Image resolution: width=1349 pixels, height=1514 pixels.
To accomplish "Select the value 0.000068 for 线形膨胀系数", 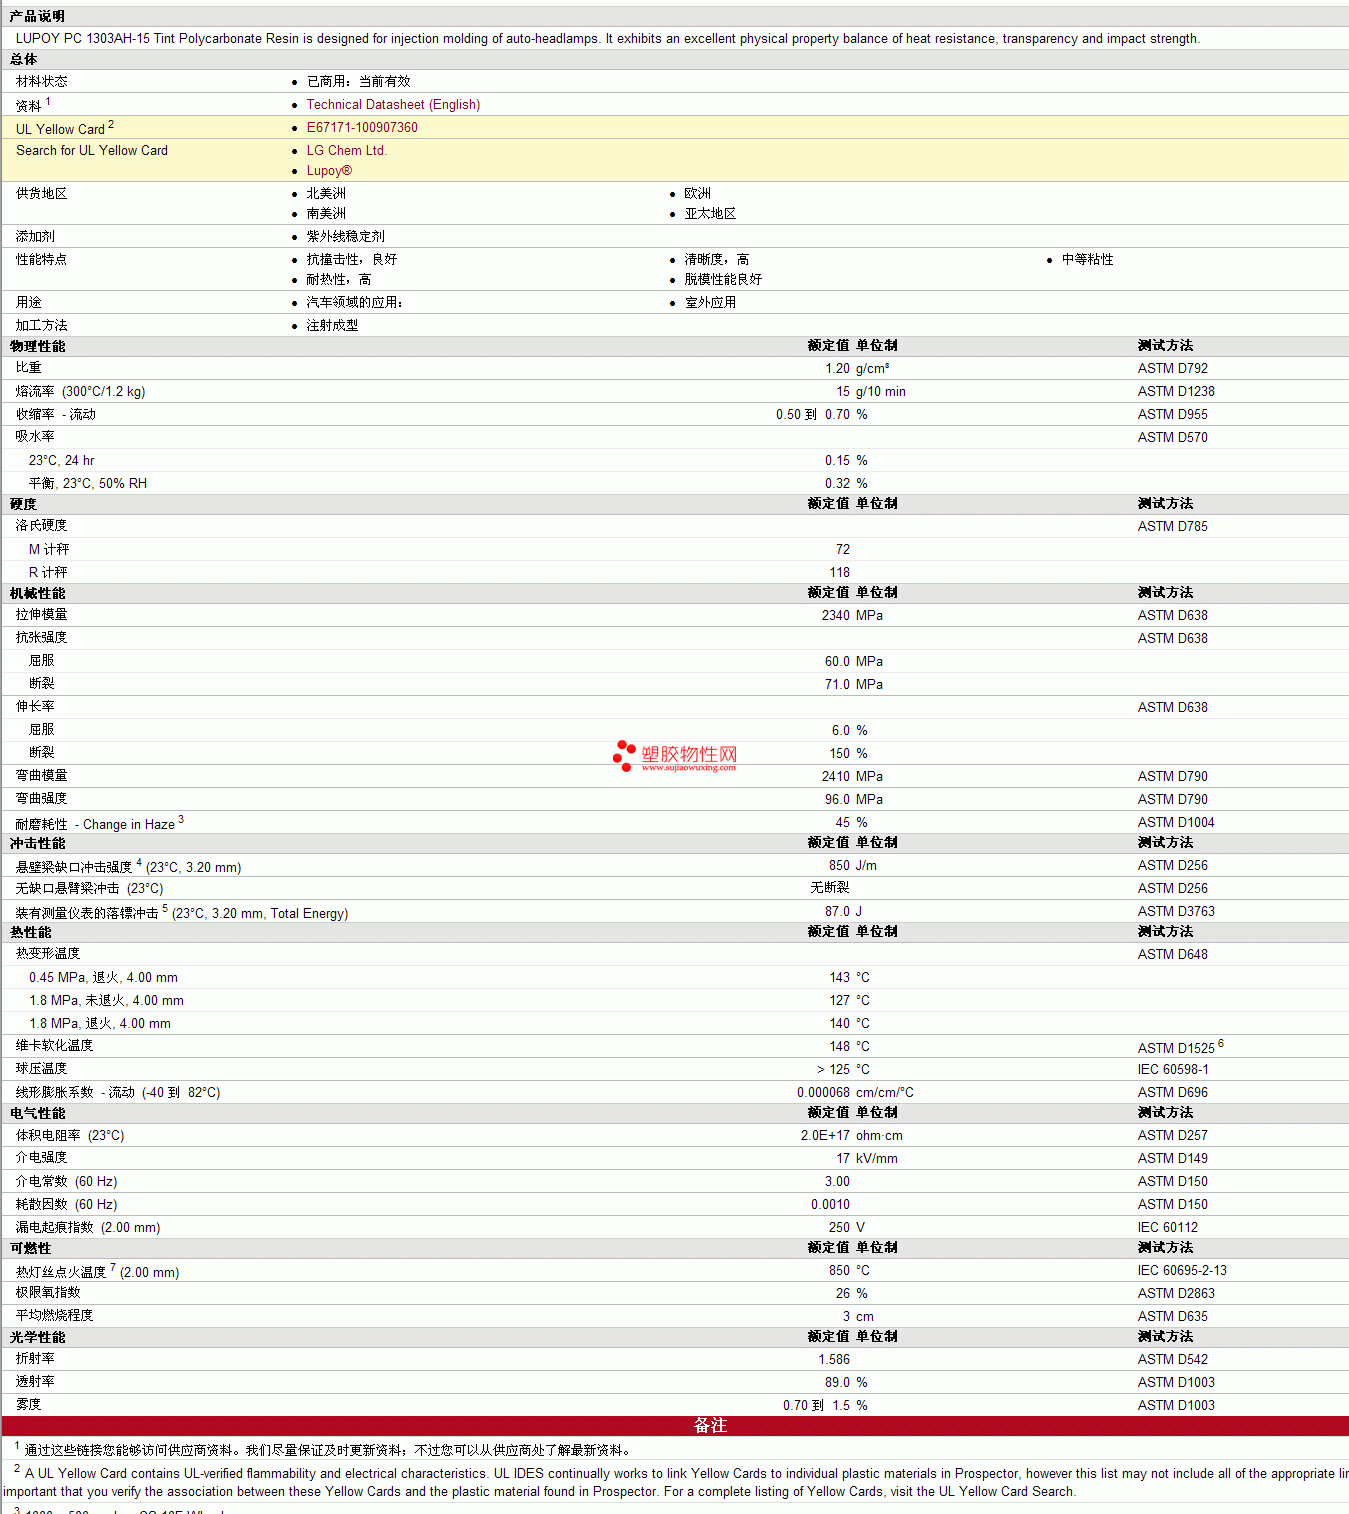I will pos(823,1092).
